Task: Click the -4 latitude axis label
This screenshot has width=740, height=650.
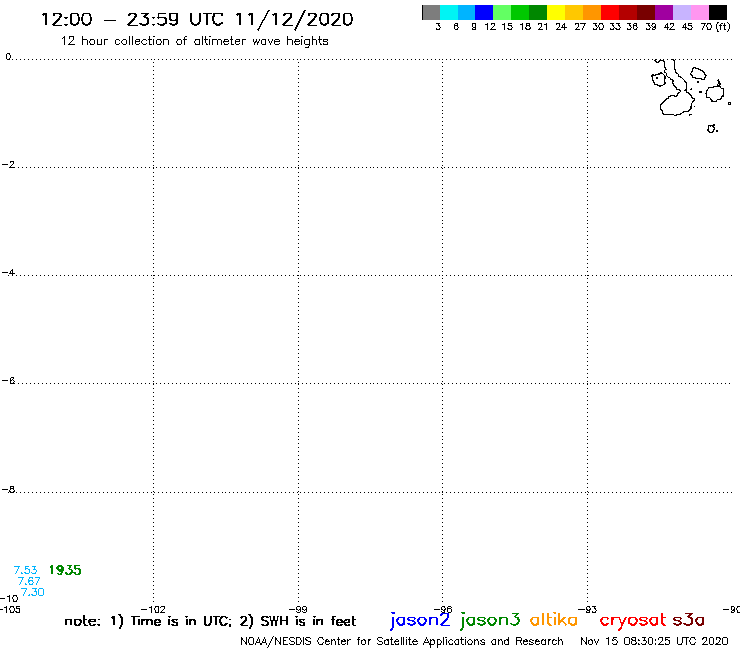Action: pyautogui.click(x=8, y=272)
